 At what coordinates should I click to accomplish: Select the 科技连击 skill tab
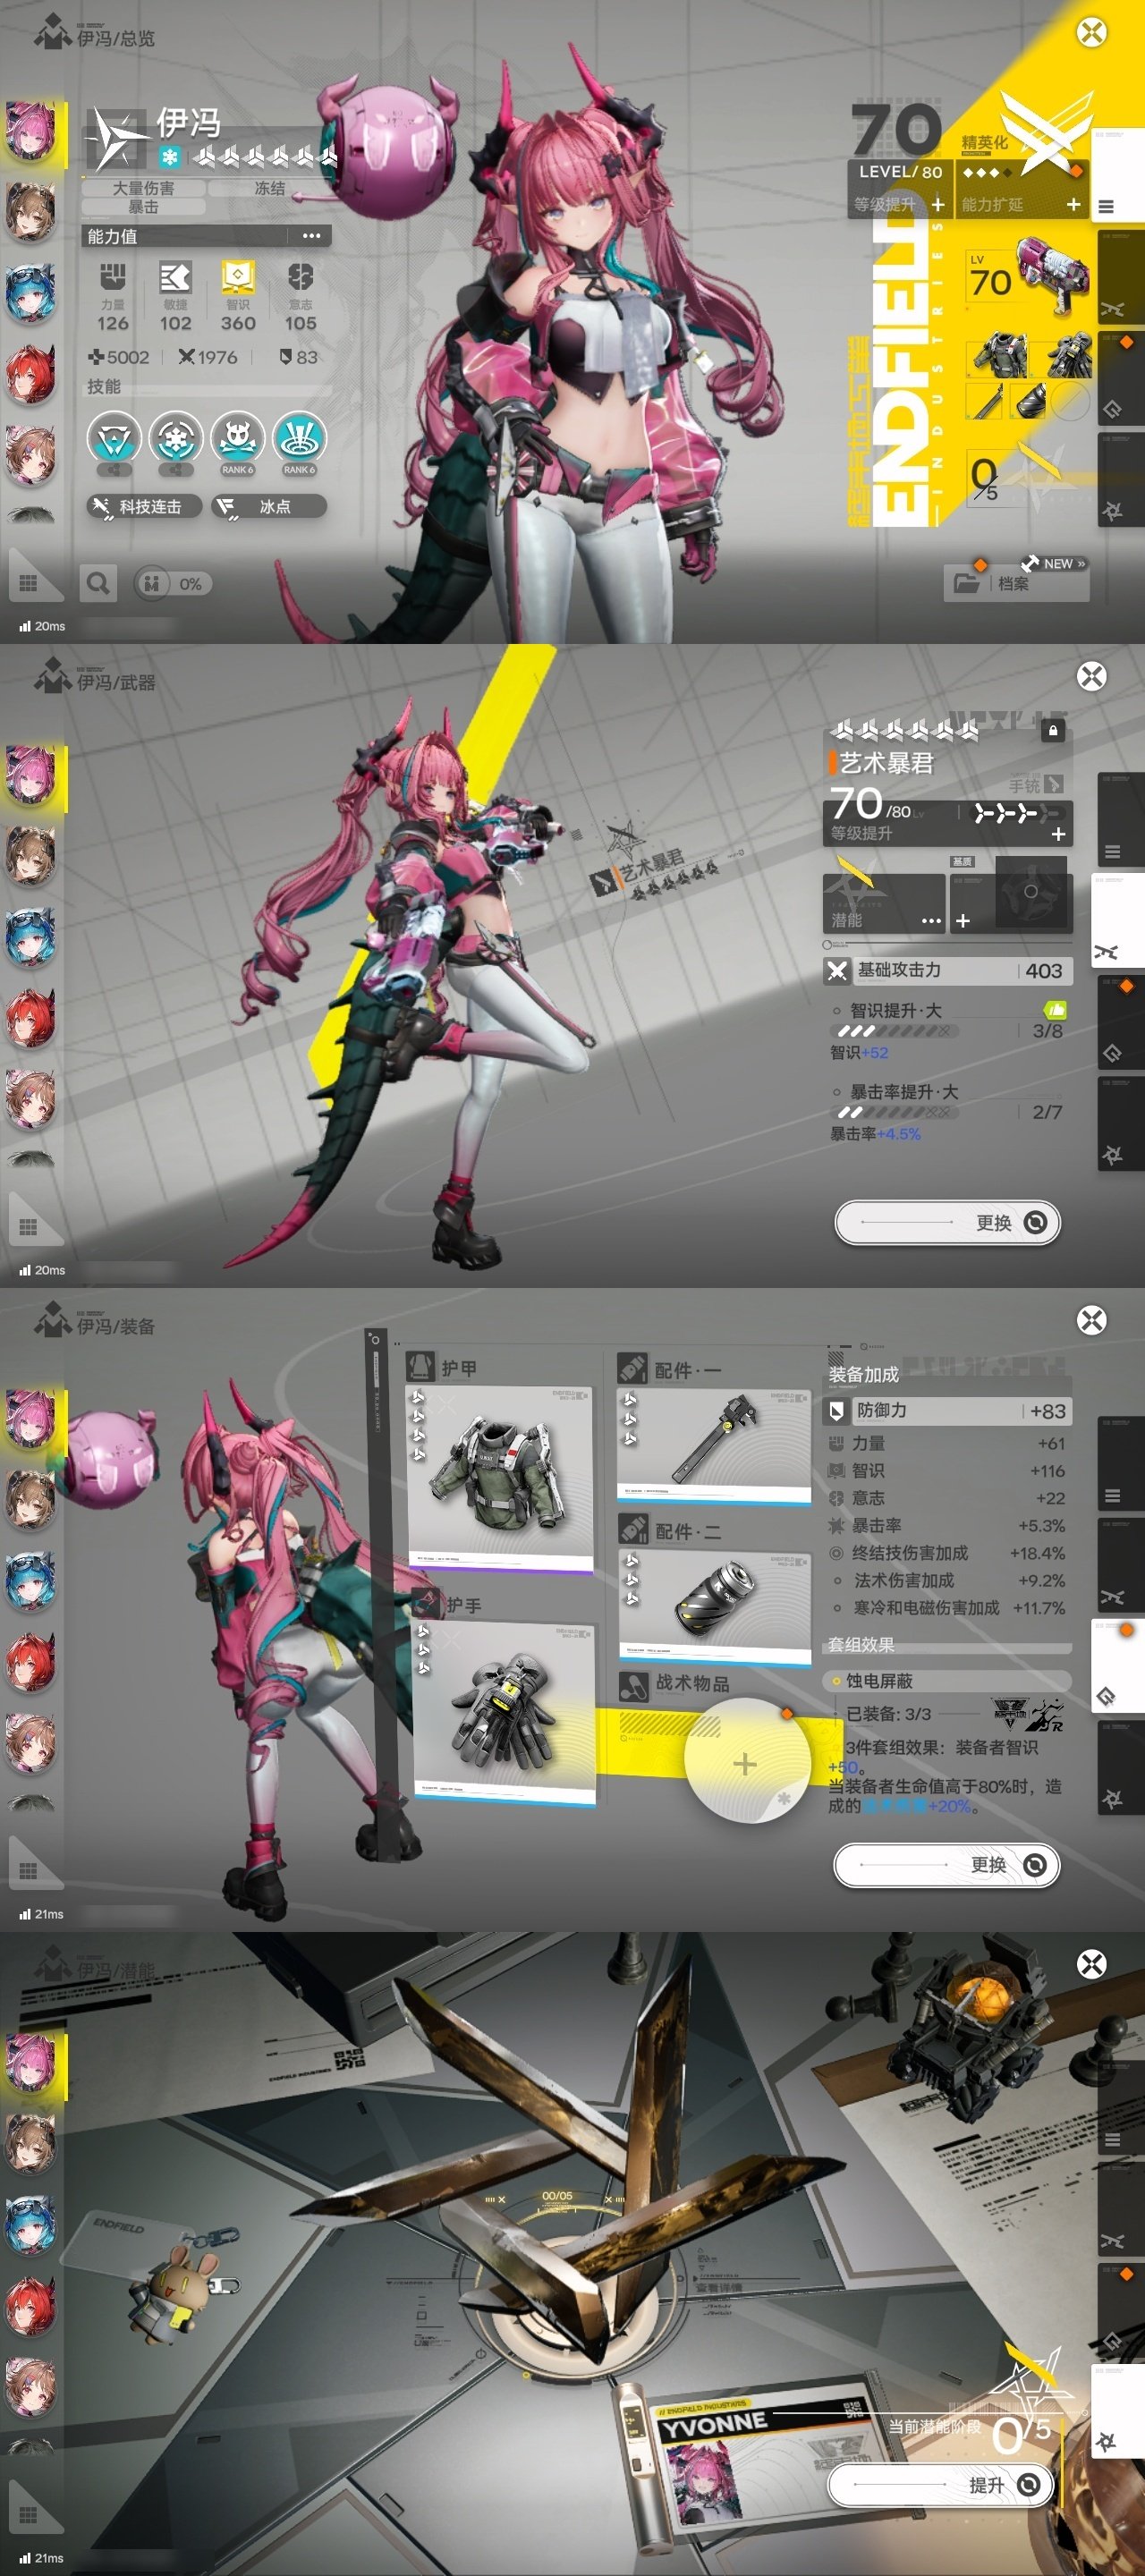point(144,507)
